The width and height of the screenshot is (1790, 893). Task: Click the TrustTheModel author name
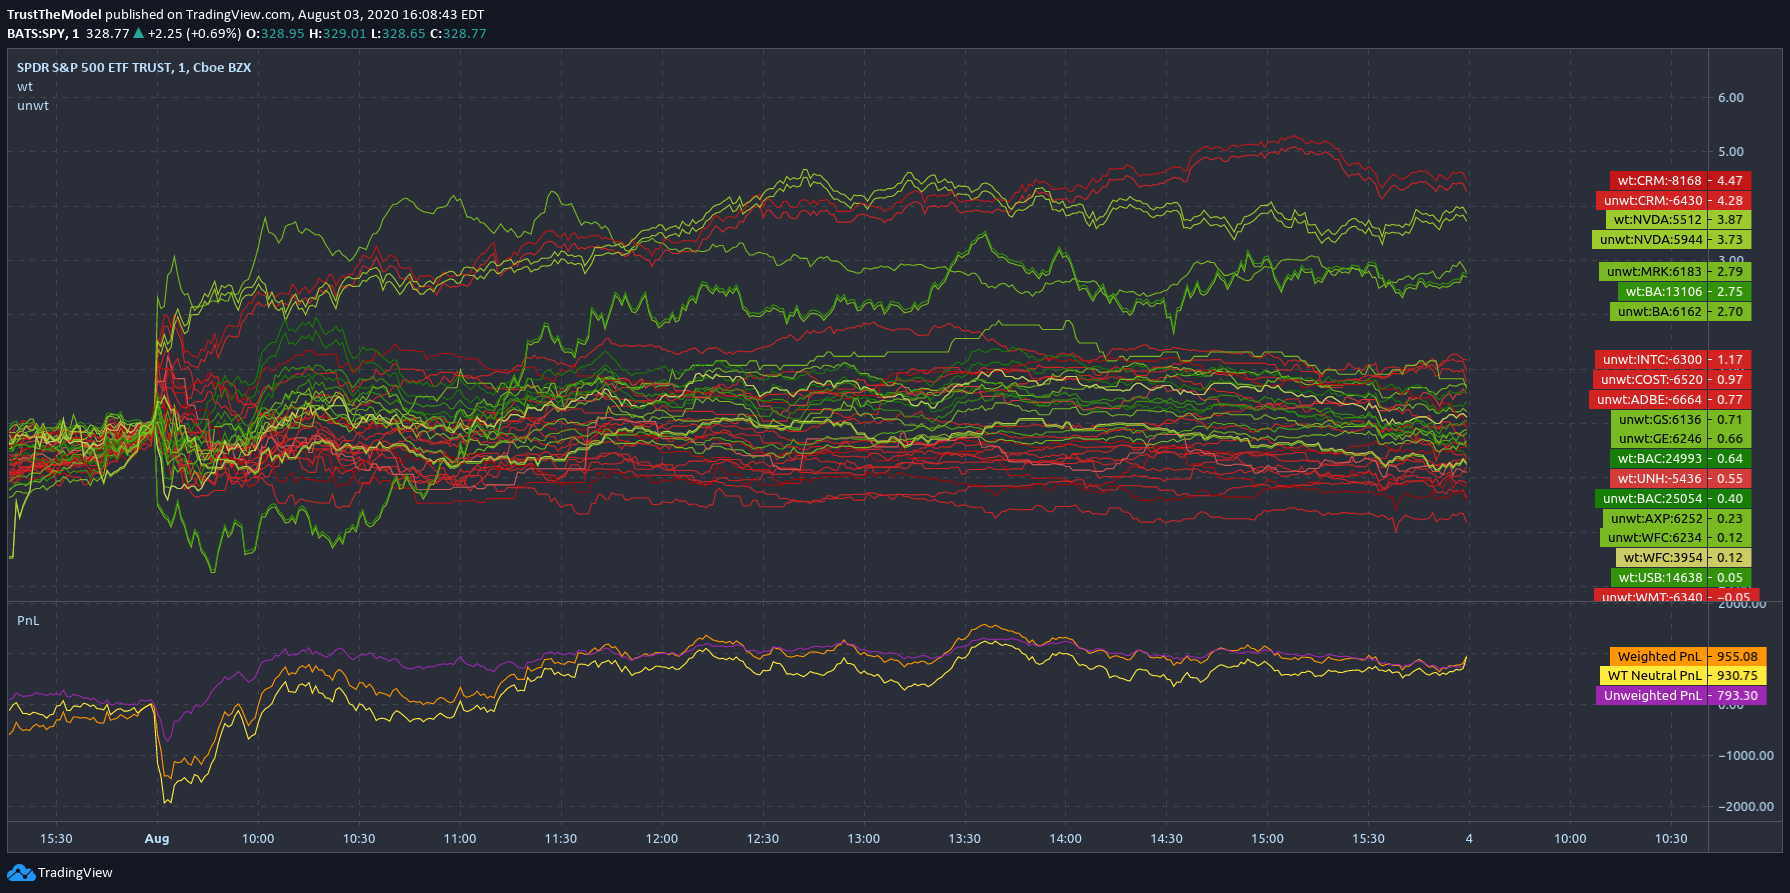pos(54,15)
